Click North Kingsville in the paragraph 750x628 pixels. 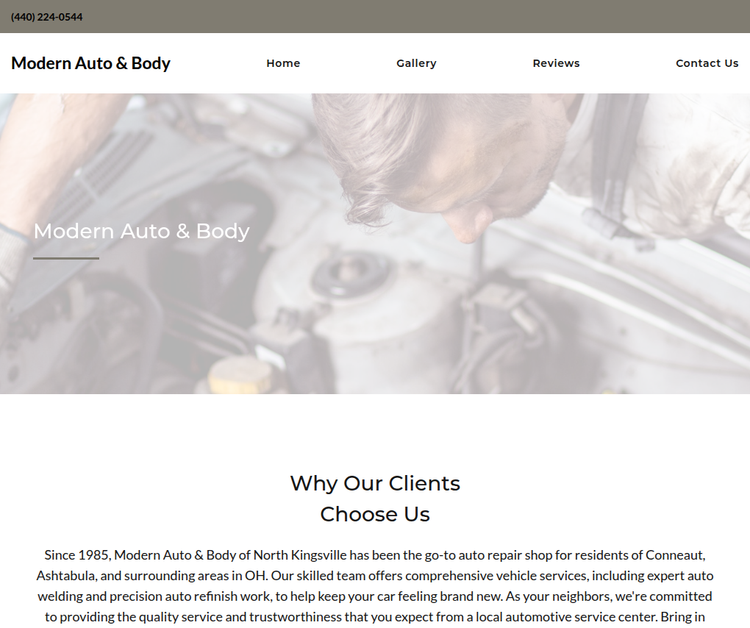(x=300, y=555)
